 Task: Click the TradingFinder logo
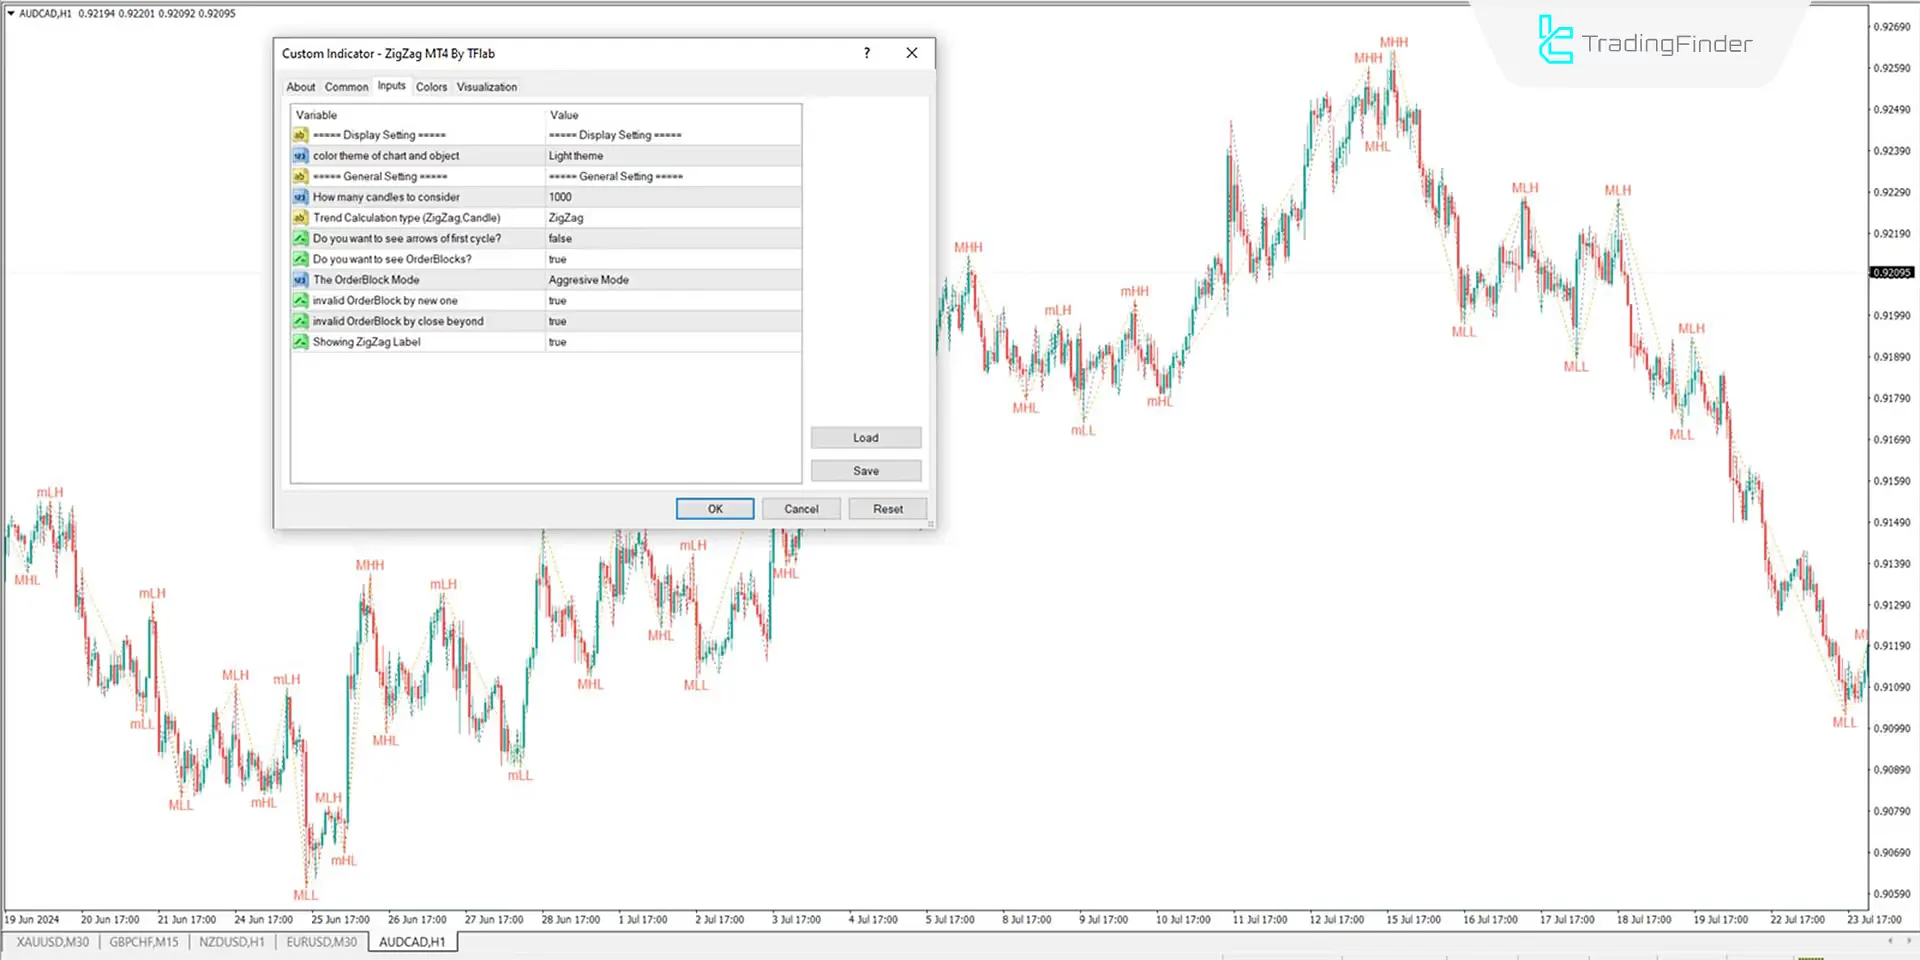1643,43
